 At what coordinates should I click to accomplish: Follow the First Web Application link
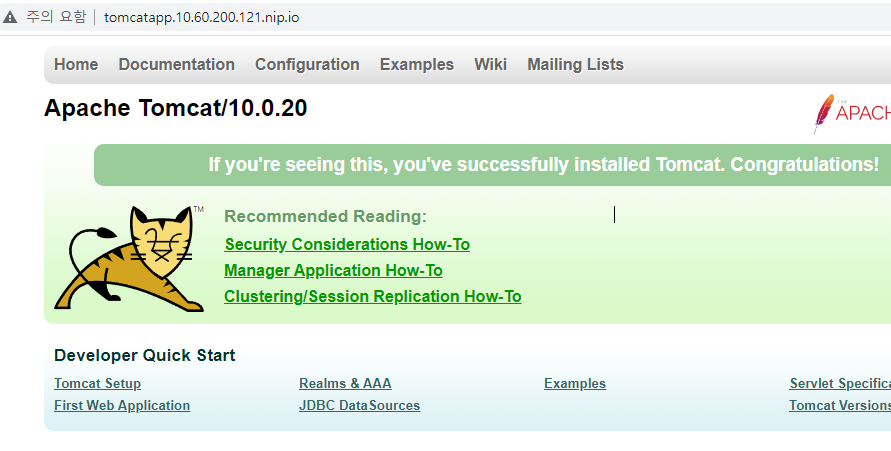click(122, 406)
